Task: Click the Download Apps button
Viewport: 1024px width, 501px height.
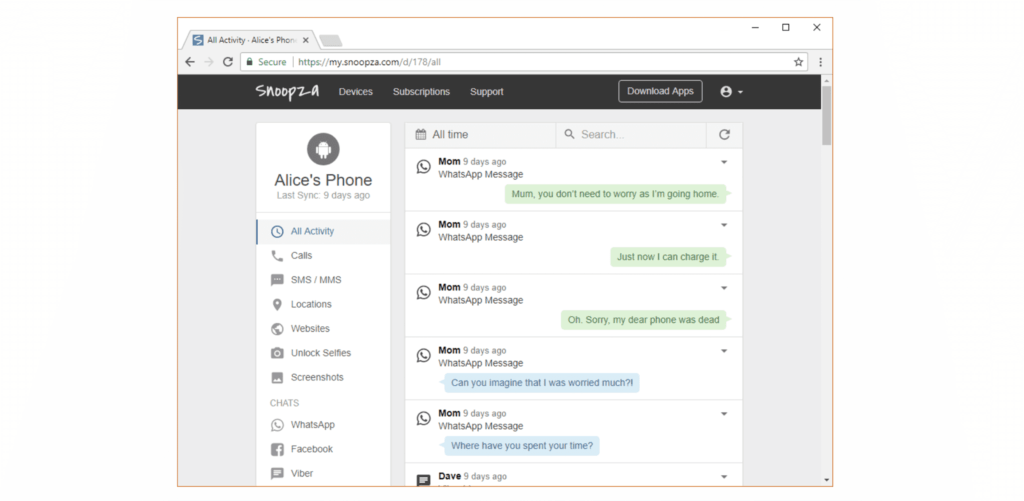Action: coord(660,91)
